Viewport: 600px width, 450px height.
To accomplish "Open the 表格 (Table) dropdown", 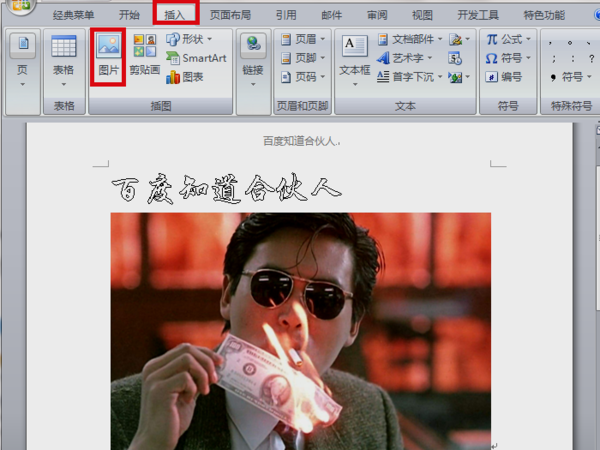I will pyautogui.click(x=64, y=60).
